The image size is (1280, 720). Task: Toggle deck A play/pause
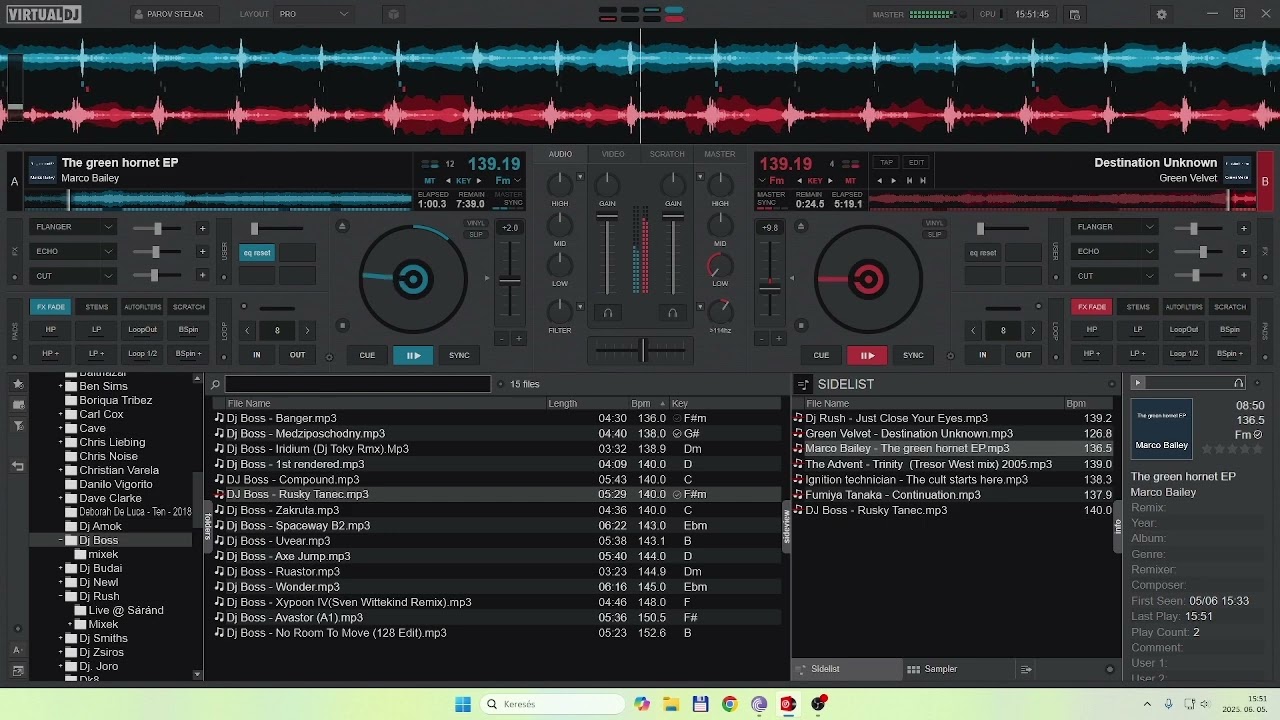[x=413, y=355]
